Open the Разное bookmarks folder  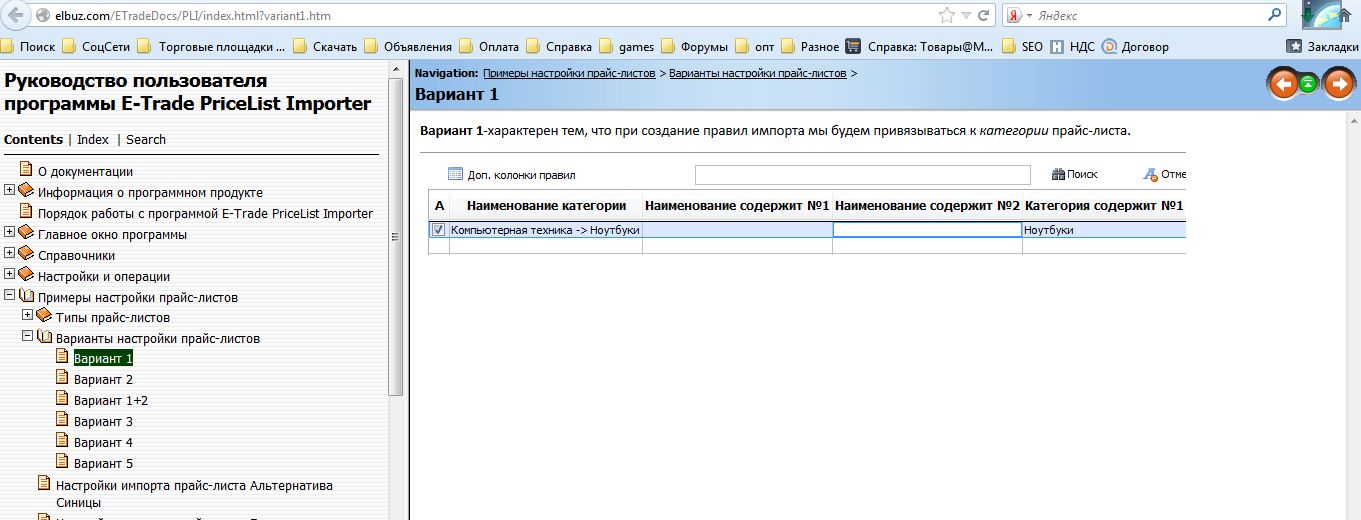[x=810, y=46]
